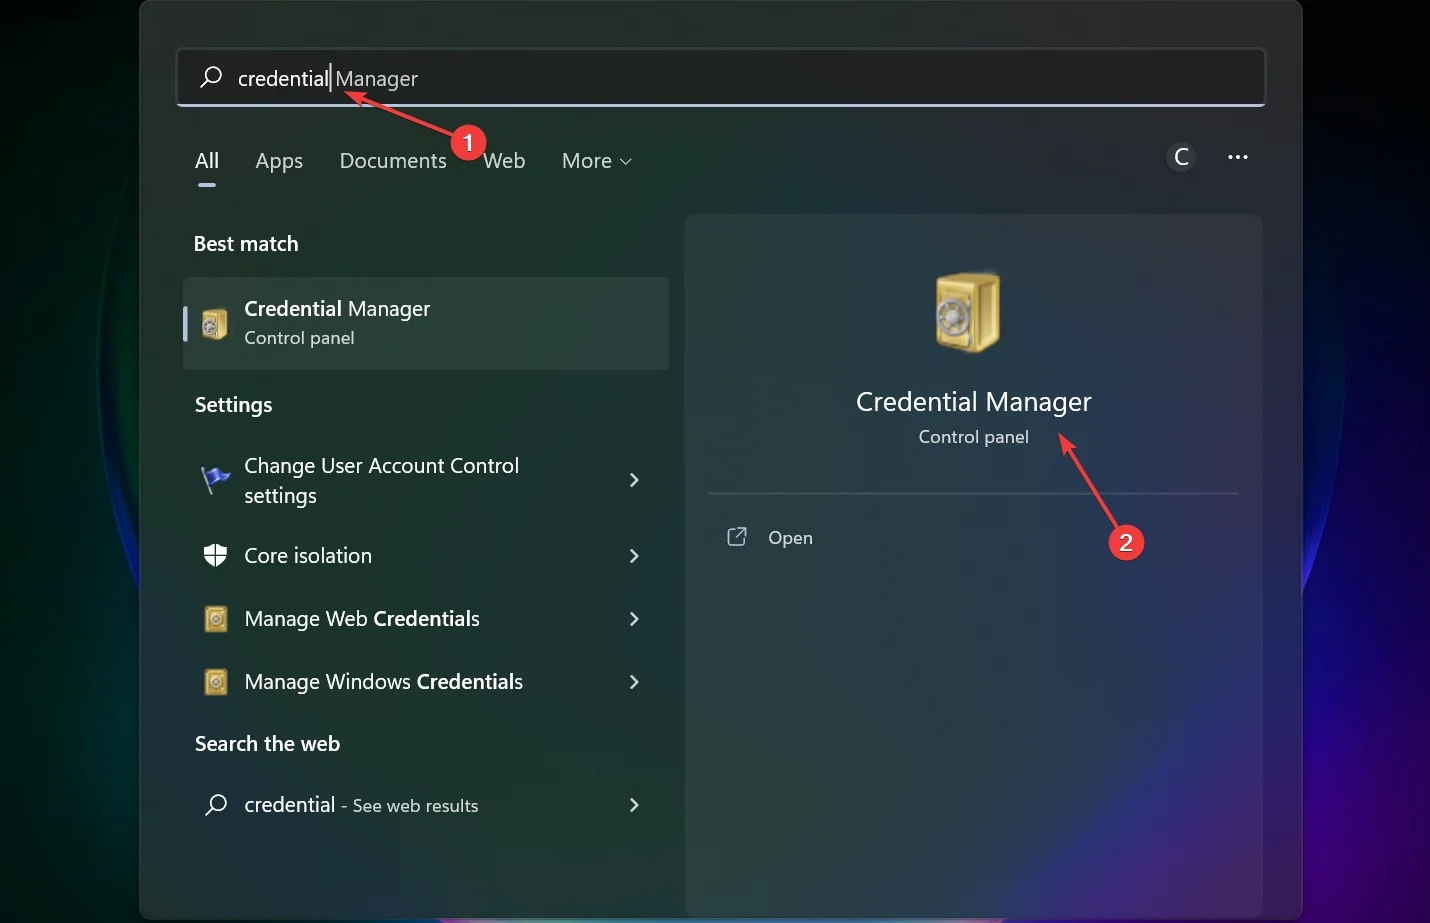
Task: Click the 'Settings' section heading
Action: pyautogui.click(x=233, y=405)
